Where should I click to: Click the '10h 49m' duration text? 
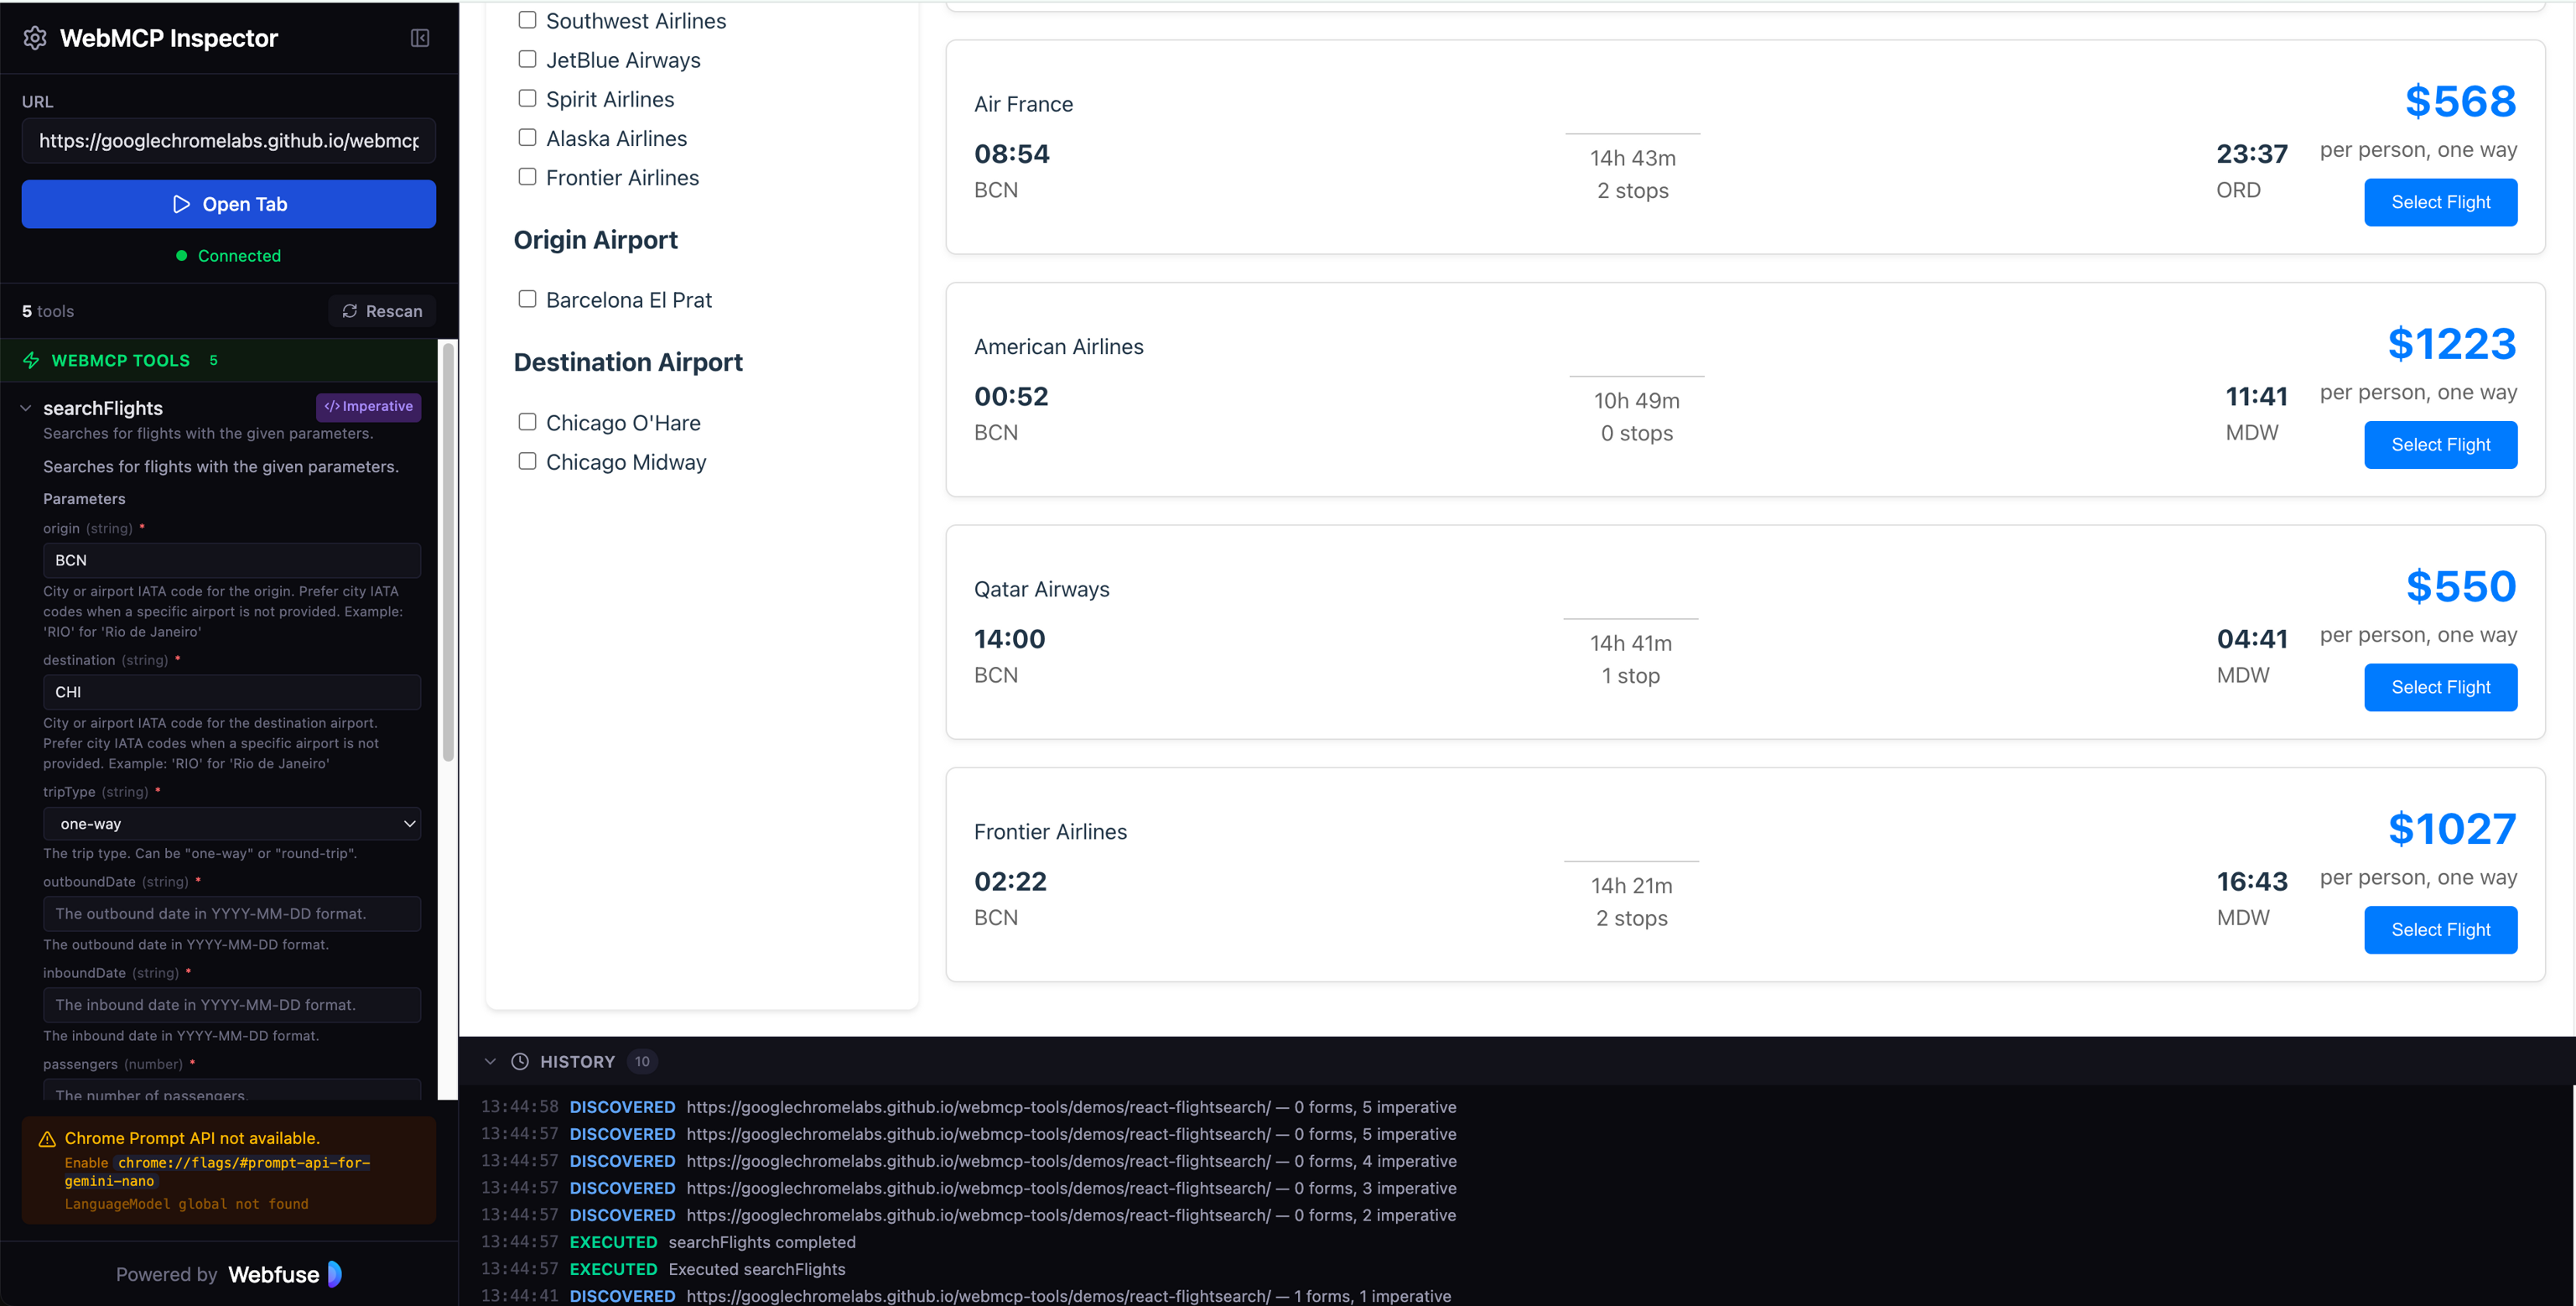[x=1636, y=401]
